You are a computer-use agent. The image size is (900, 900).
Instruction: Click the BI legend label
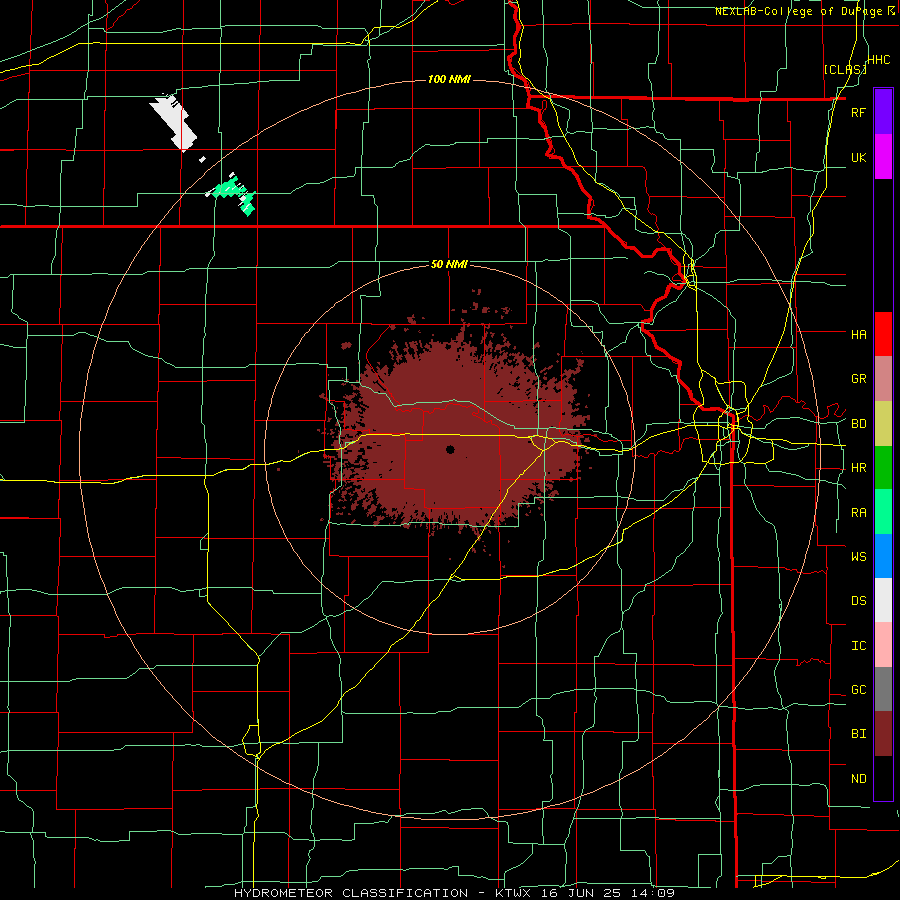[858, 734]
